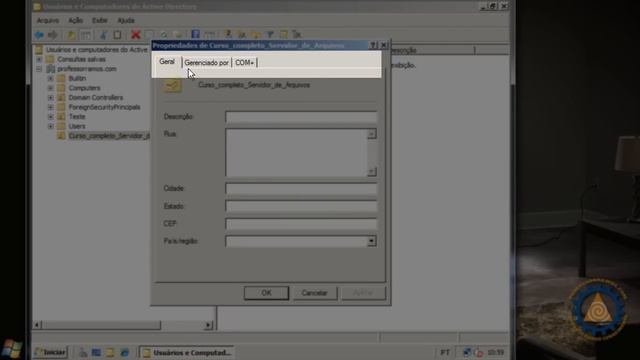Screen dimensions: 640x360
Task: Click the tree pane left scroll arrow
Action: pyautogui.click(x=37, y=325)
